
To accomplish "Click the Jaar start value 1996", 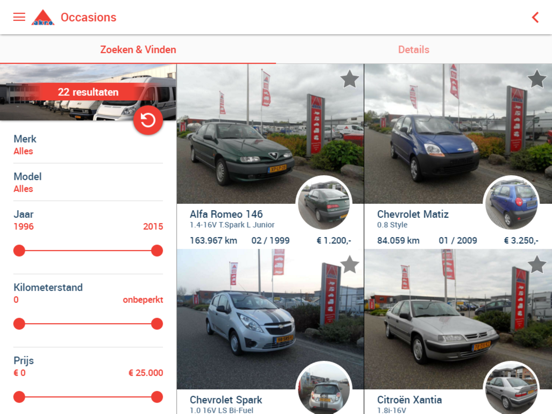I will pyautogui.click(x=24, y=226).
